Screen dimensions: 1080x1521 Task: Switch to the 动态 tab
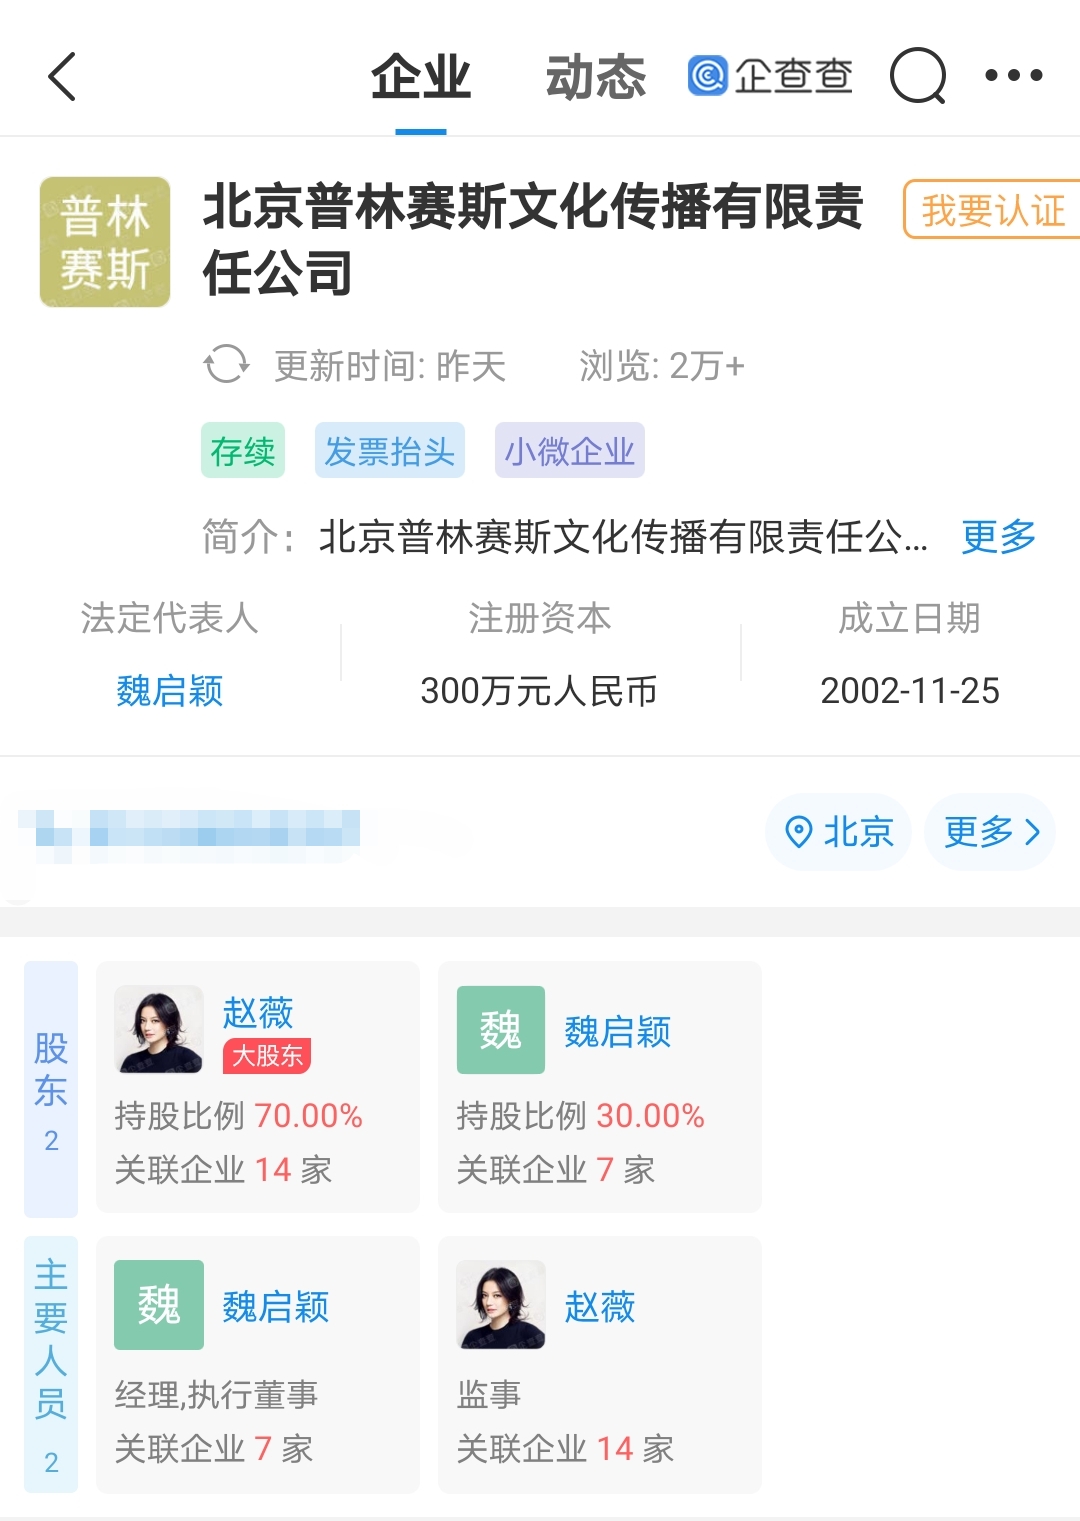tap(596, 78)
